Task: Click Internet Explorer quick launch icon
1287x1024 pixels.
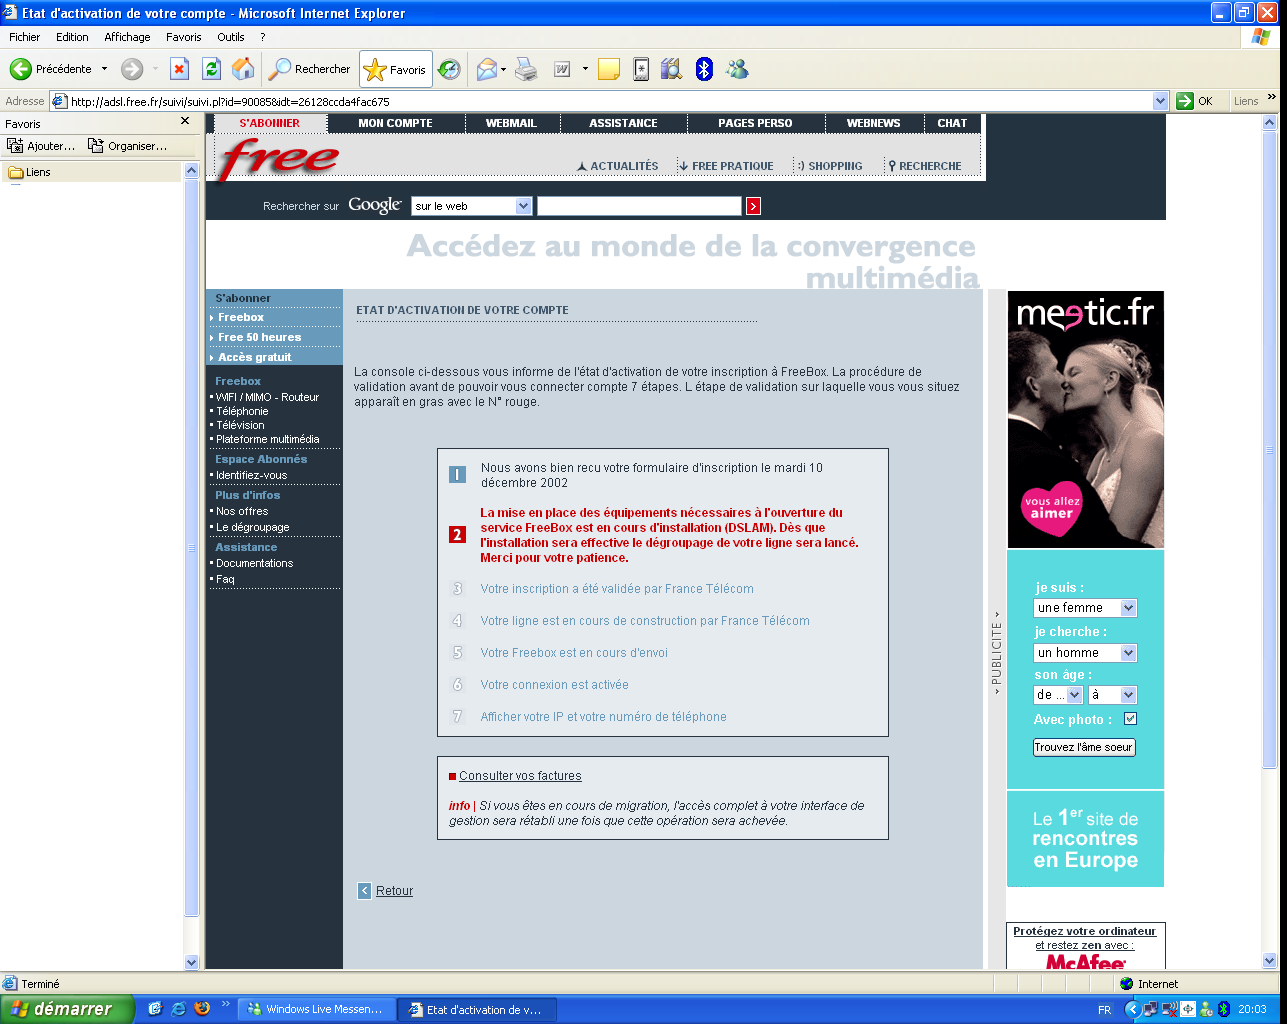Action: tap(179, 1009)
